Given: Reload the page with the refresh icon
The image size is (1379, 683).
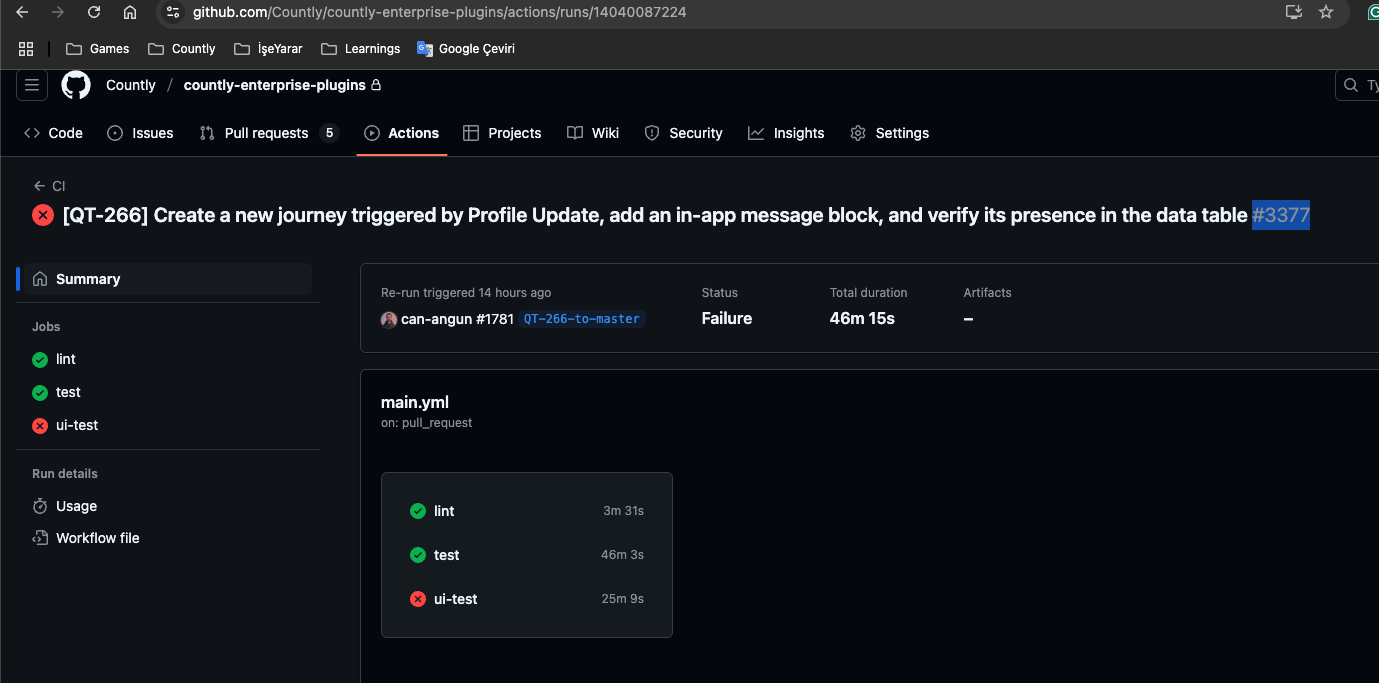Looking at the screenshot, I should [x=94, y=12].
